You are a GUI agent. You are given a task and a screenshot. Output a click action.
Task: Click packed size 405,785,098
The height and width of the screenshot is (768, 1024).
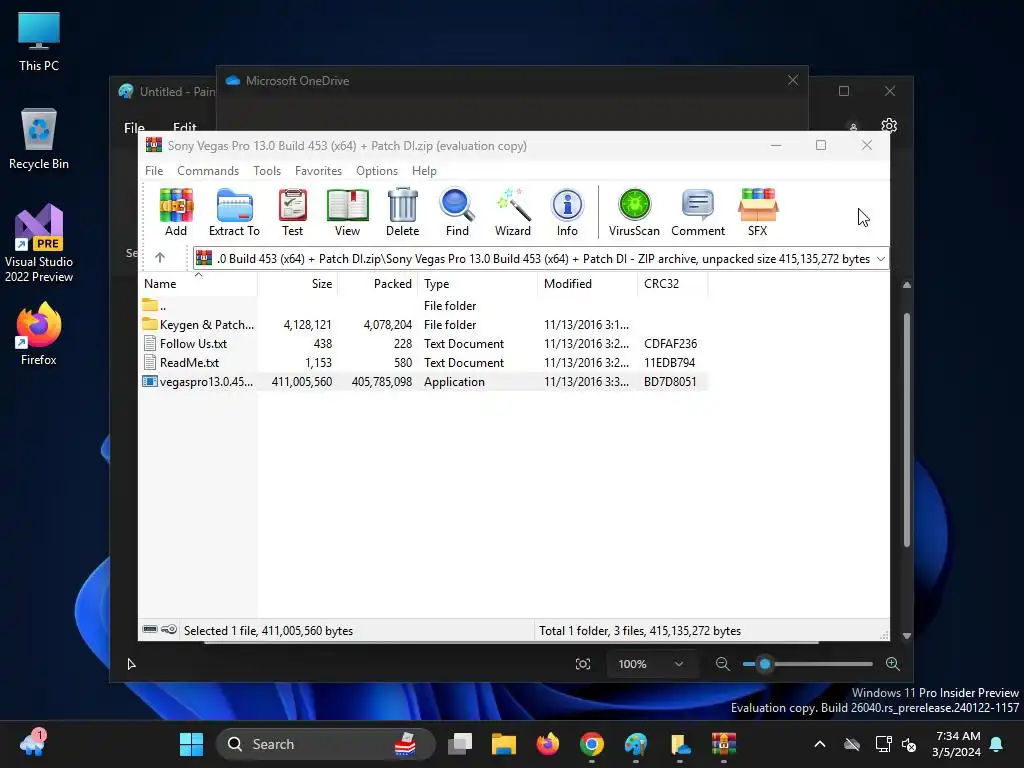(x=381, y=381)
